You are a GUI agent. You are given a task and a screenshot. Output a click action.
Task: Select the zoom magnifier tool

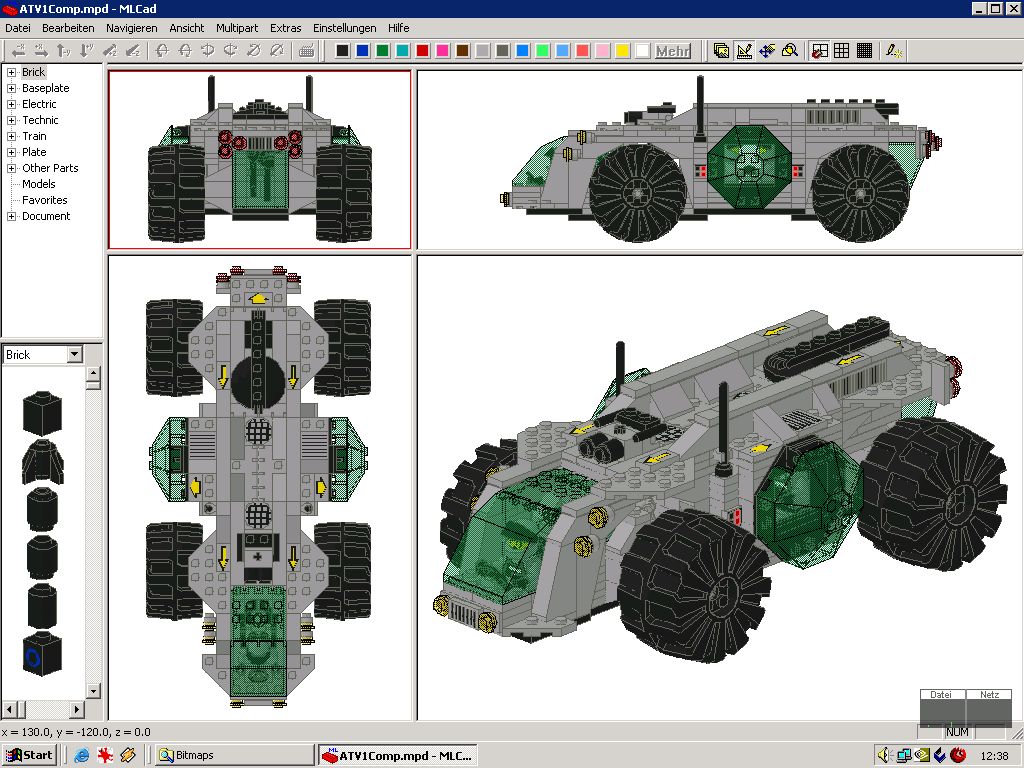coord(790,49)
